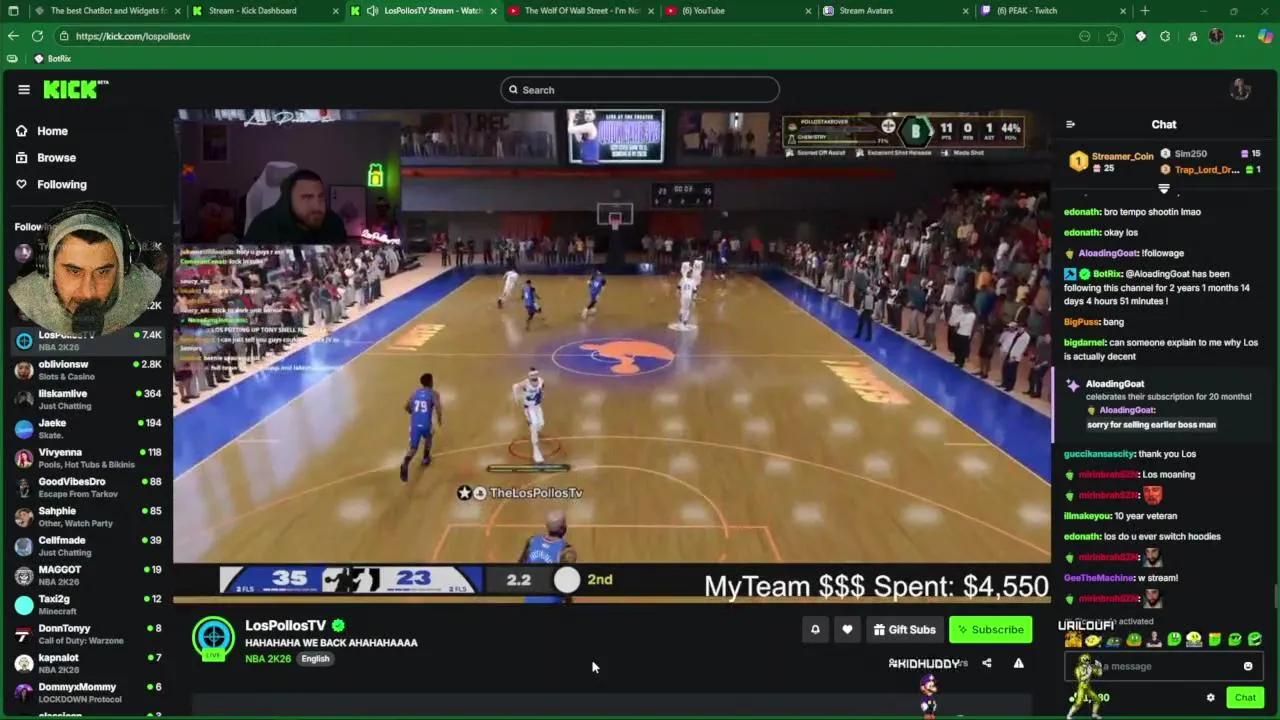Switch to the (6) YouTube tab

pyautogui.click(x=738, y=11)
